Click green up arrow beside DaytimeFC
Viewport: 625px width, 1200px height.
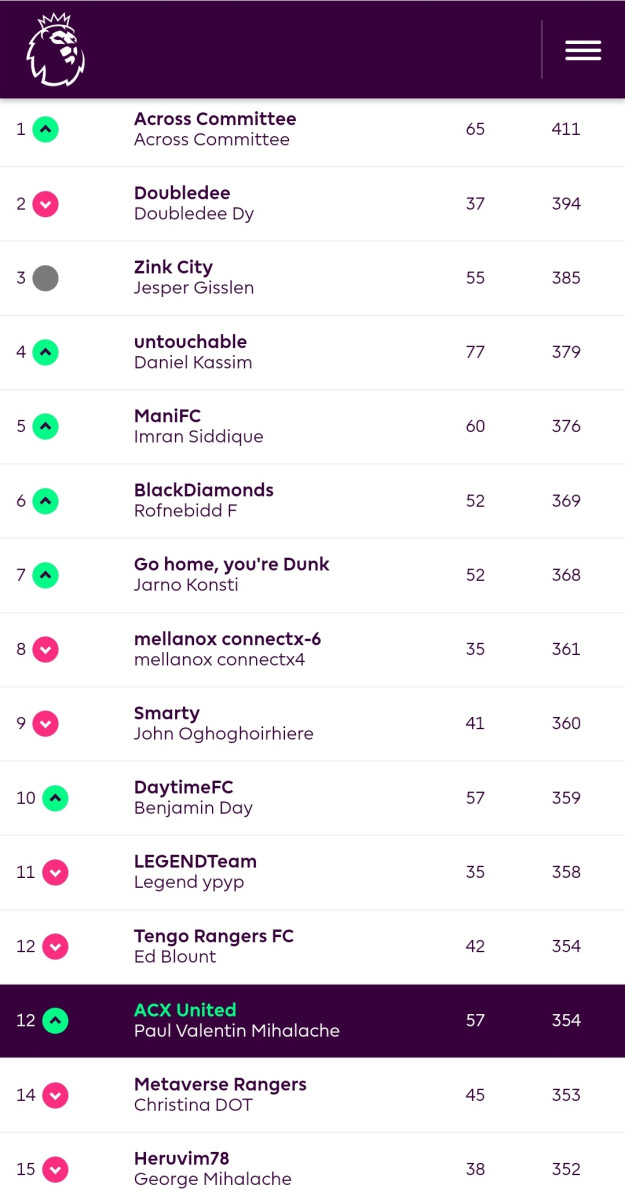(55, 798)
